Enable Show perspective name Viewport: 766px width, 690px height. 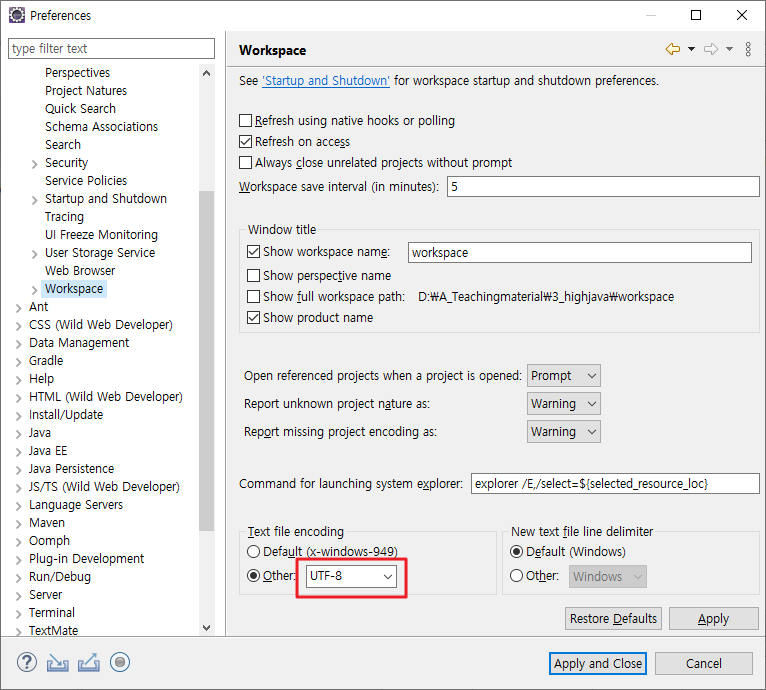(x=253, y=276)
